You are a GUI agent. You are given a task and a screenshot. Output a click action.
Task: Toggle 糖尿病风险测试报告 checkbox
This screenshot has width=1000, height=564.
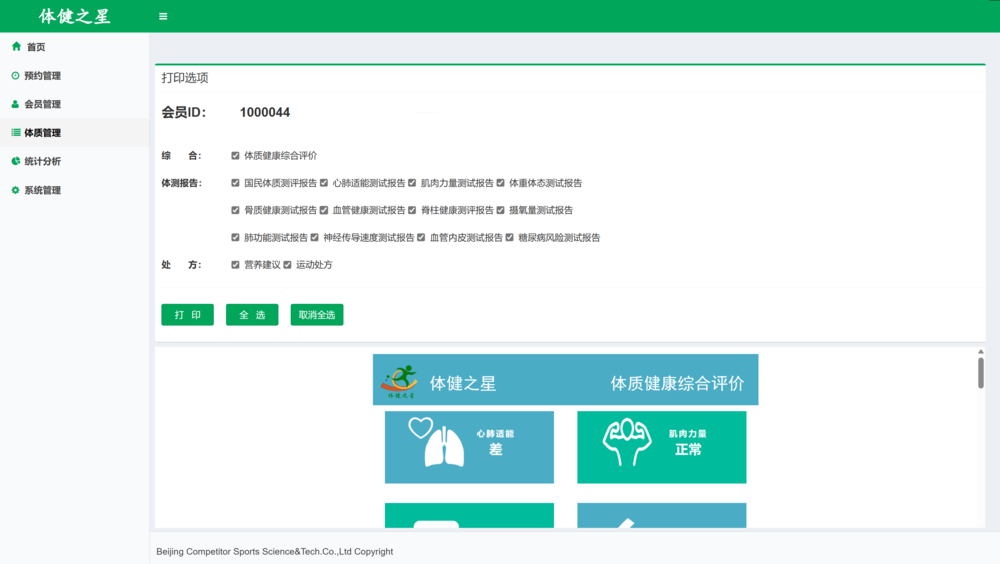[x=510, y=237]
